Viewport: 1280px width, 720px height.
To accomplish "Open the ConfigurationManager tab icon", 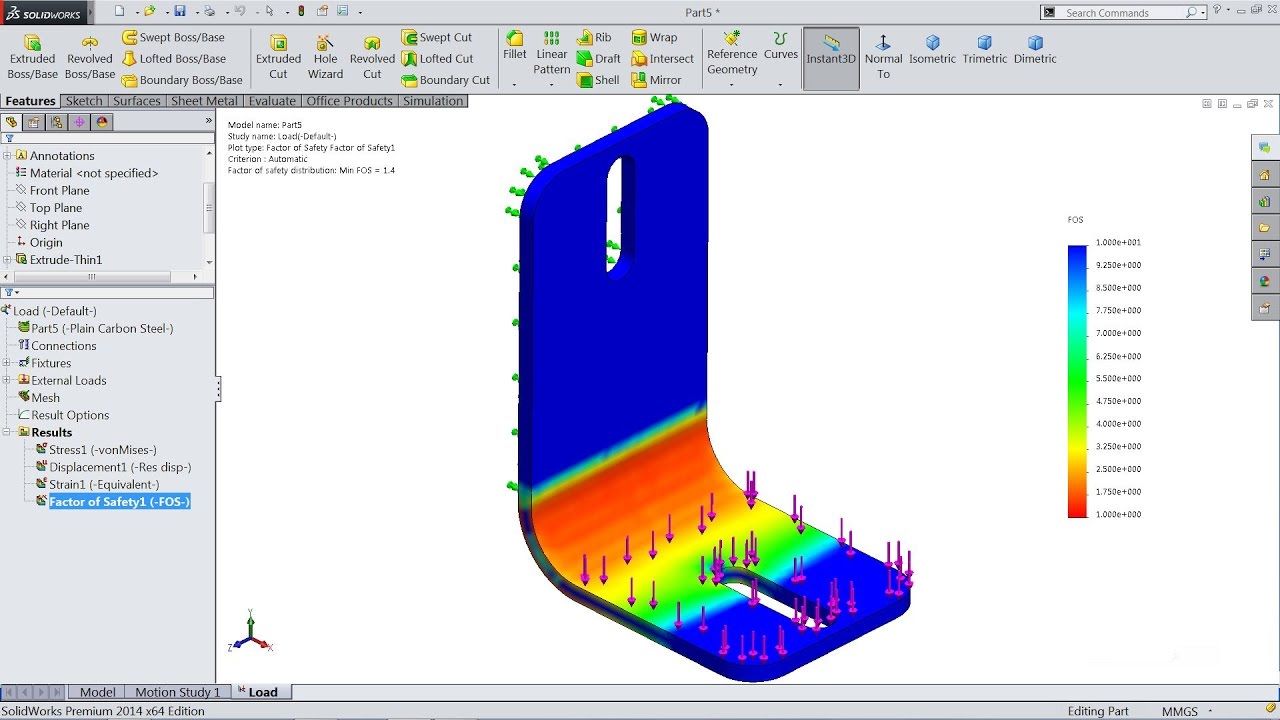I will pyautogui.click(x=56, y=122).
